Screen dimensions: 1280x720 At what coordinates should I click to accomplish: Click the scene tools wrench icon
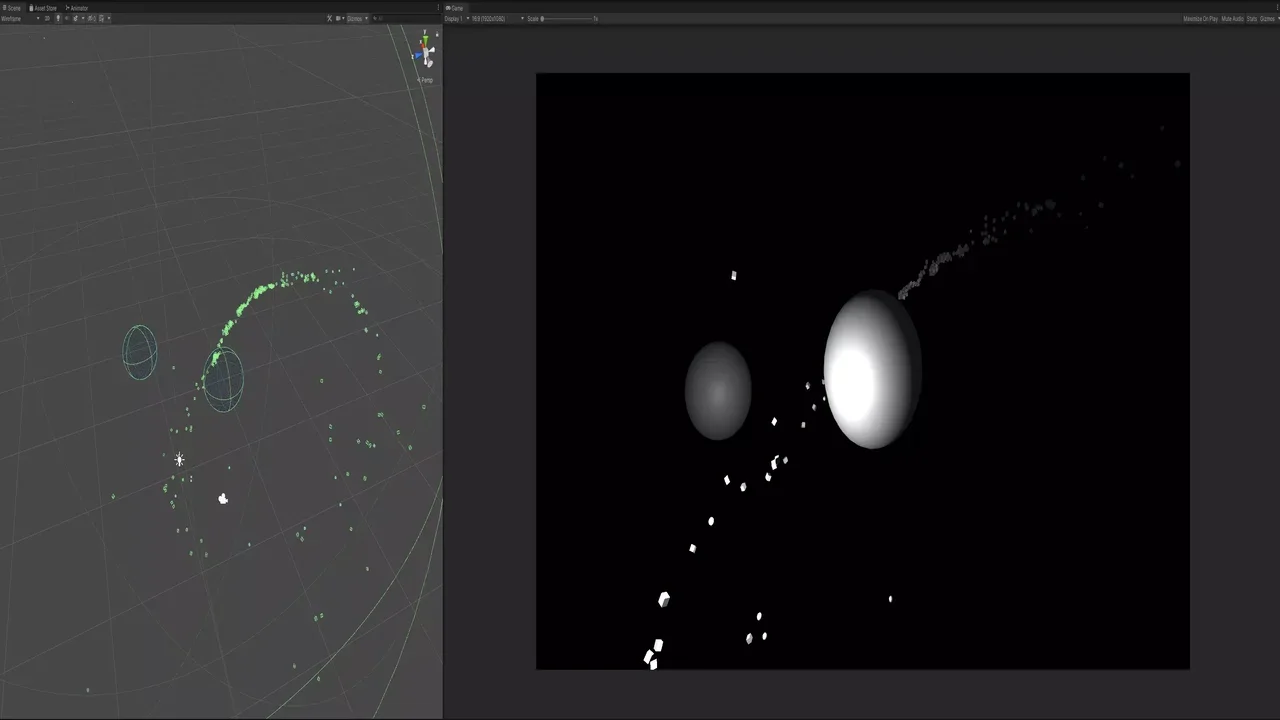coord(330,18)
